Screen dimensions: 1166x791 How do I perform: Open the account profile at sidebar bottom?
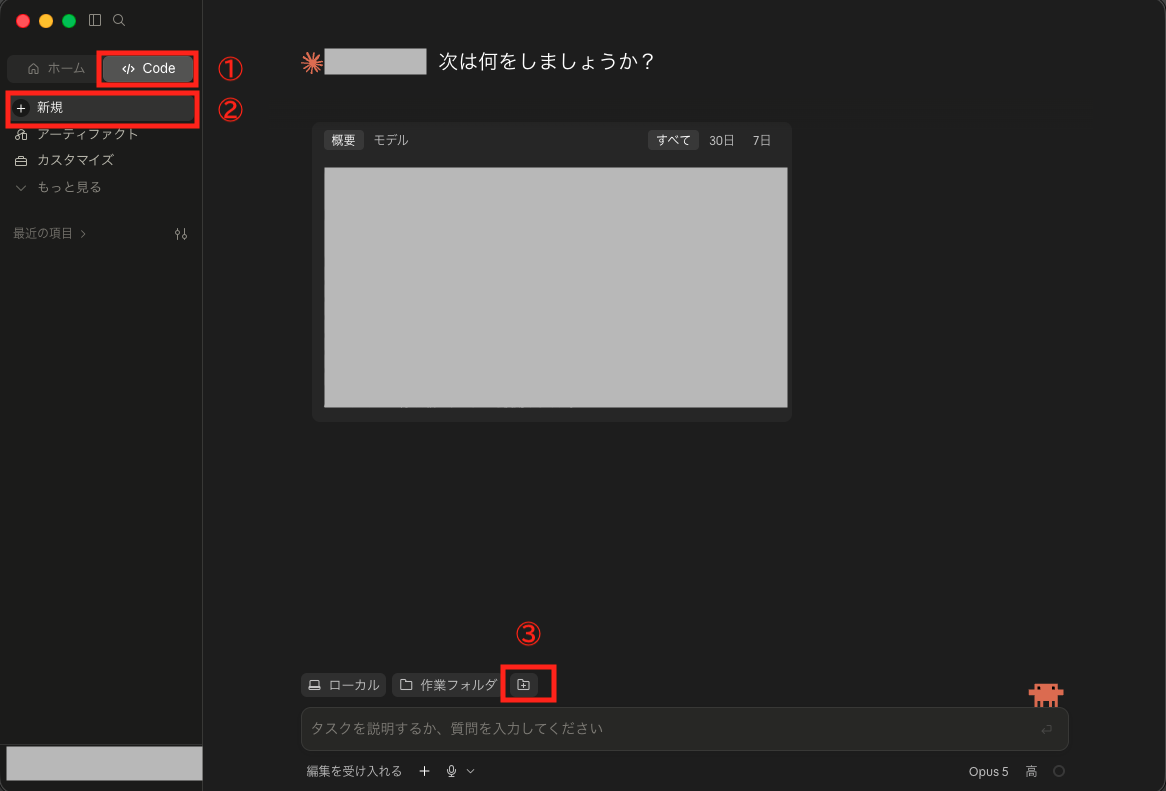pos(104,763)
